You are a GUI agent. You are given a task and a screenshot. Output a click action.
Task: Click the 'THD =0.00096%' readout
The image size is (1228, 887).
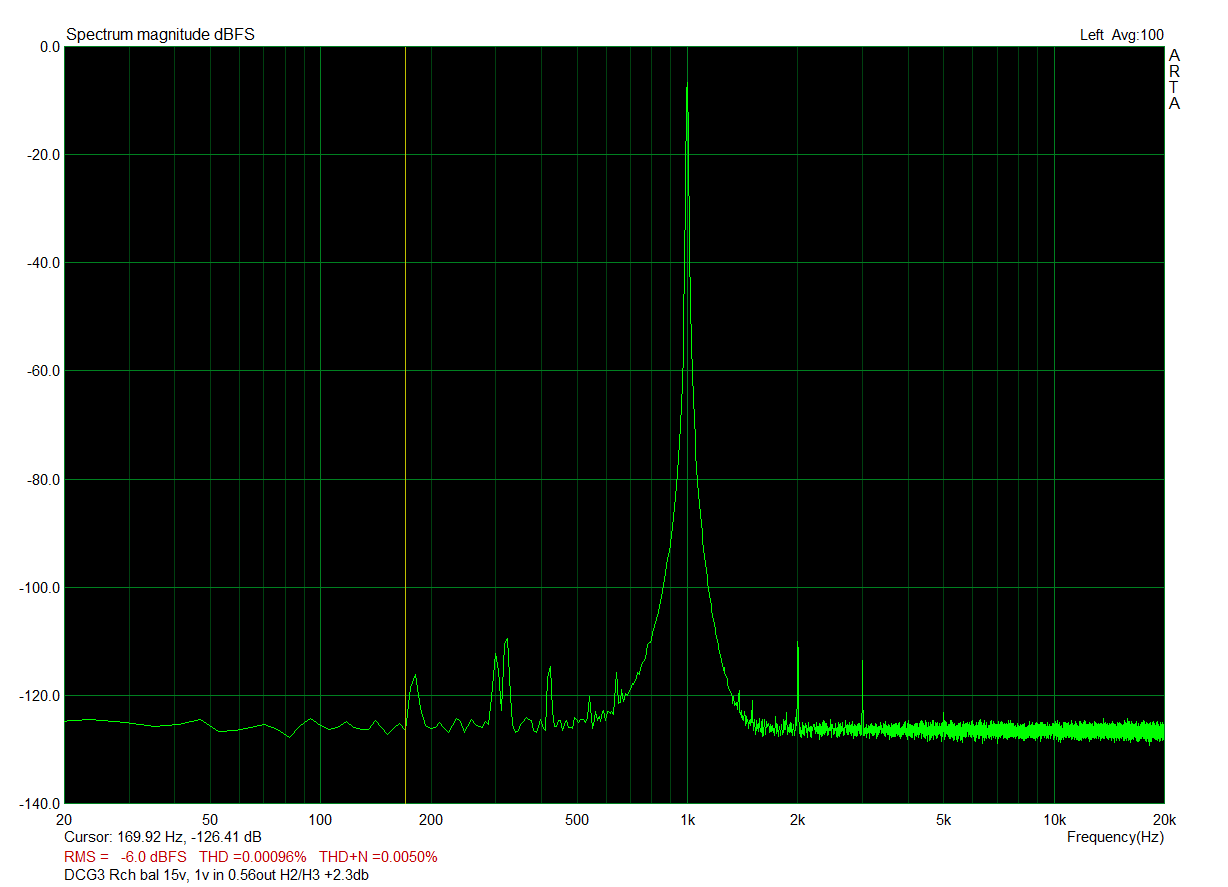253,857
